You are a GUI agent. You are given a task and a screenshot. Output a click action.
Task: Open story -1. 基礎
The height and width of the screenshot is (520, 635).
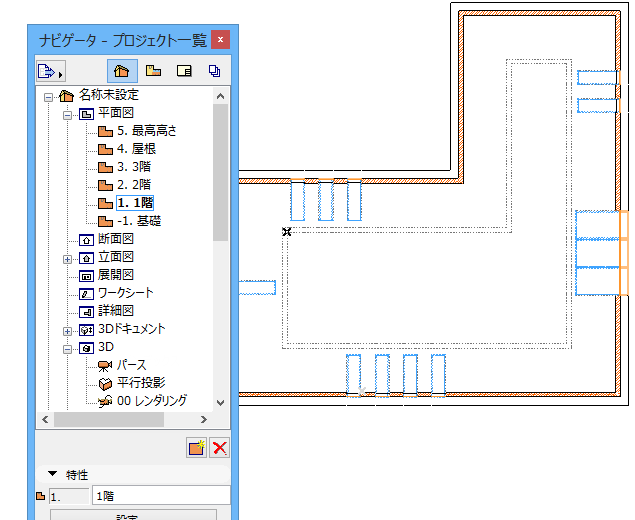click(x=139, y=221)
